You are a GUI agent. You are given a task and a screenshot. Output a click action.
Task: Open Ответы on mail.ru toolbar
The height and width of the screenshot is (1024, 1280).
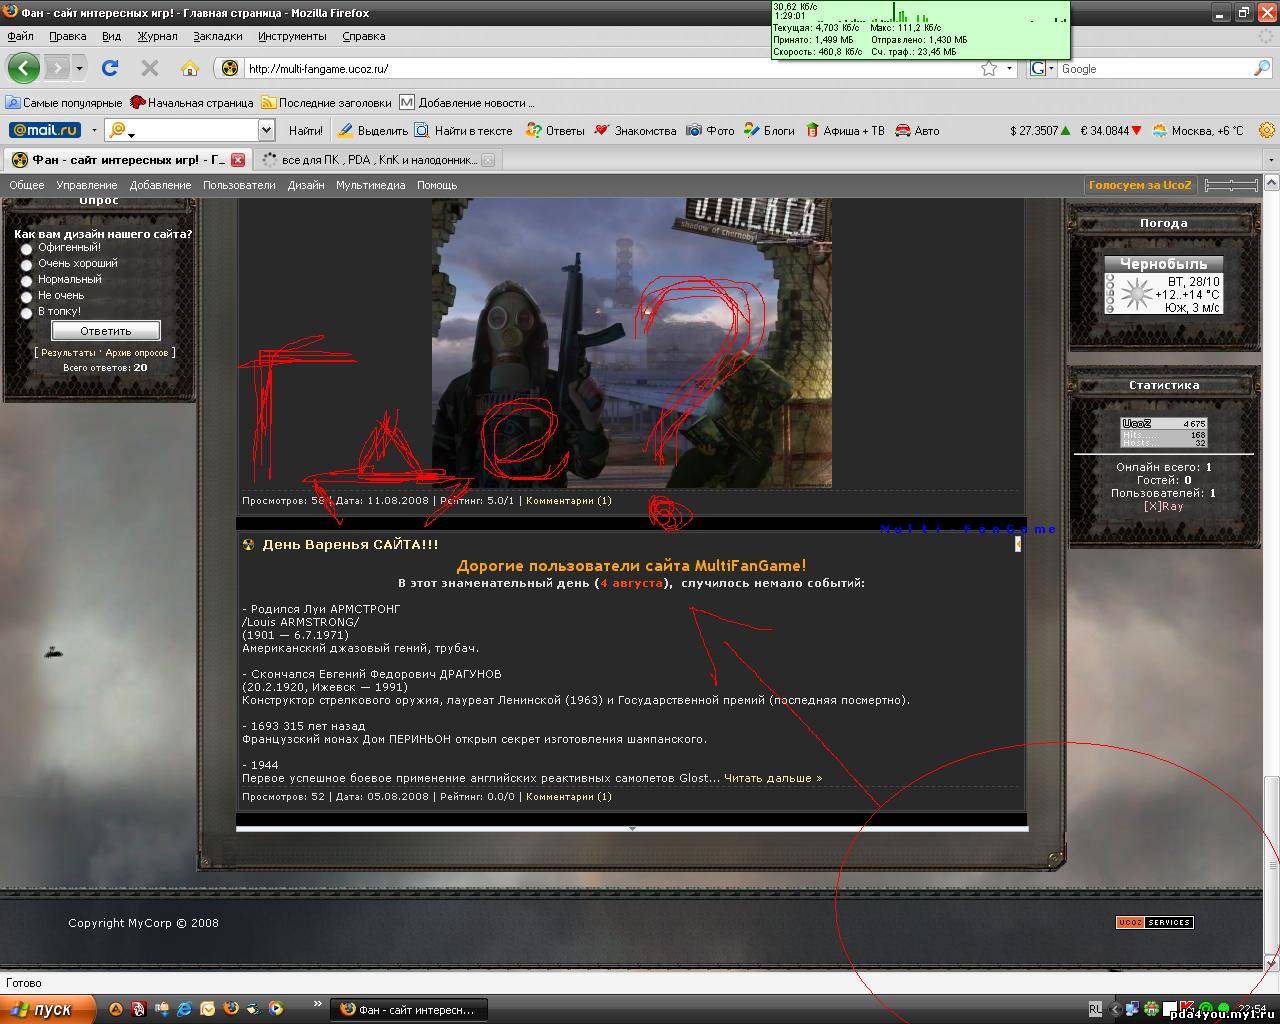click(x=555, y=131)
